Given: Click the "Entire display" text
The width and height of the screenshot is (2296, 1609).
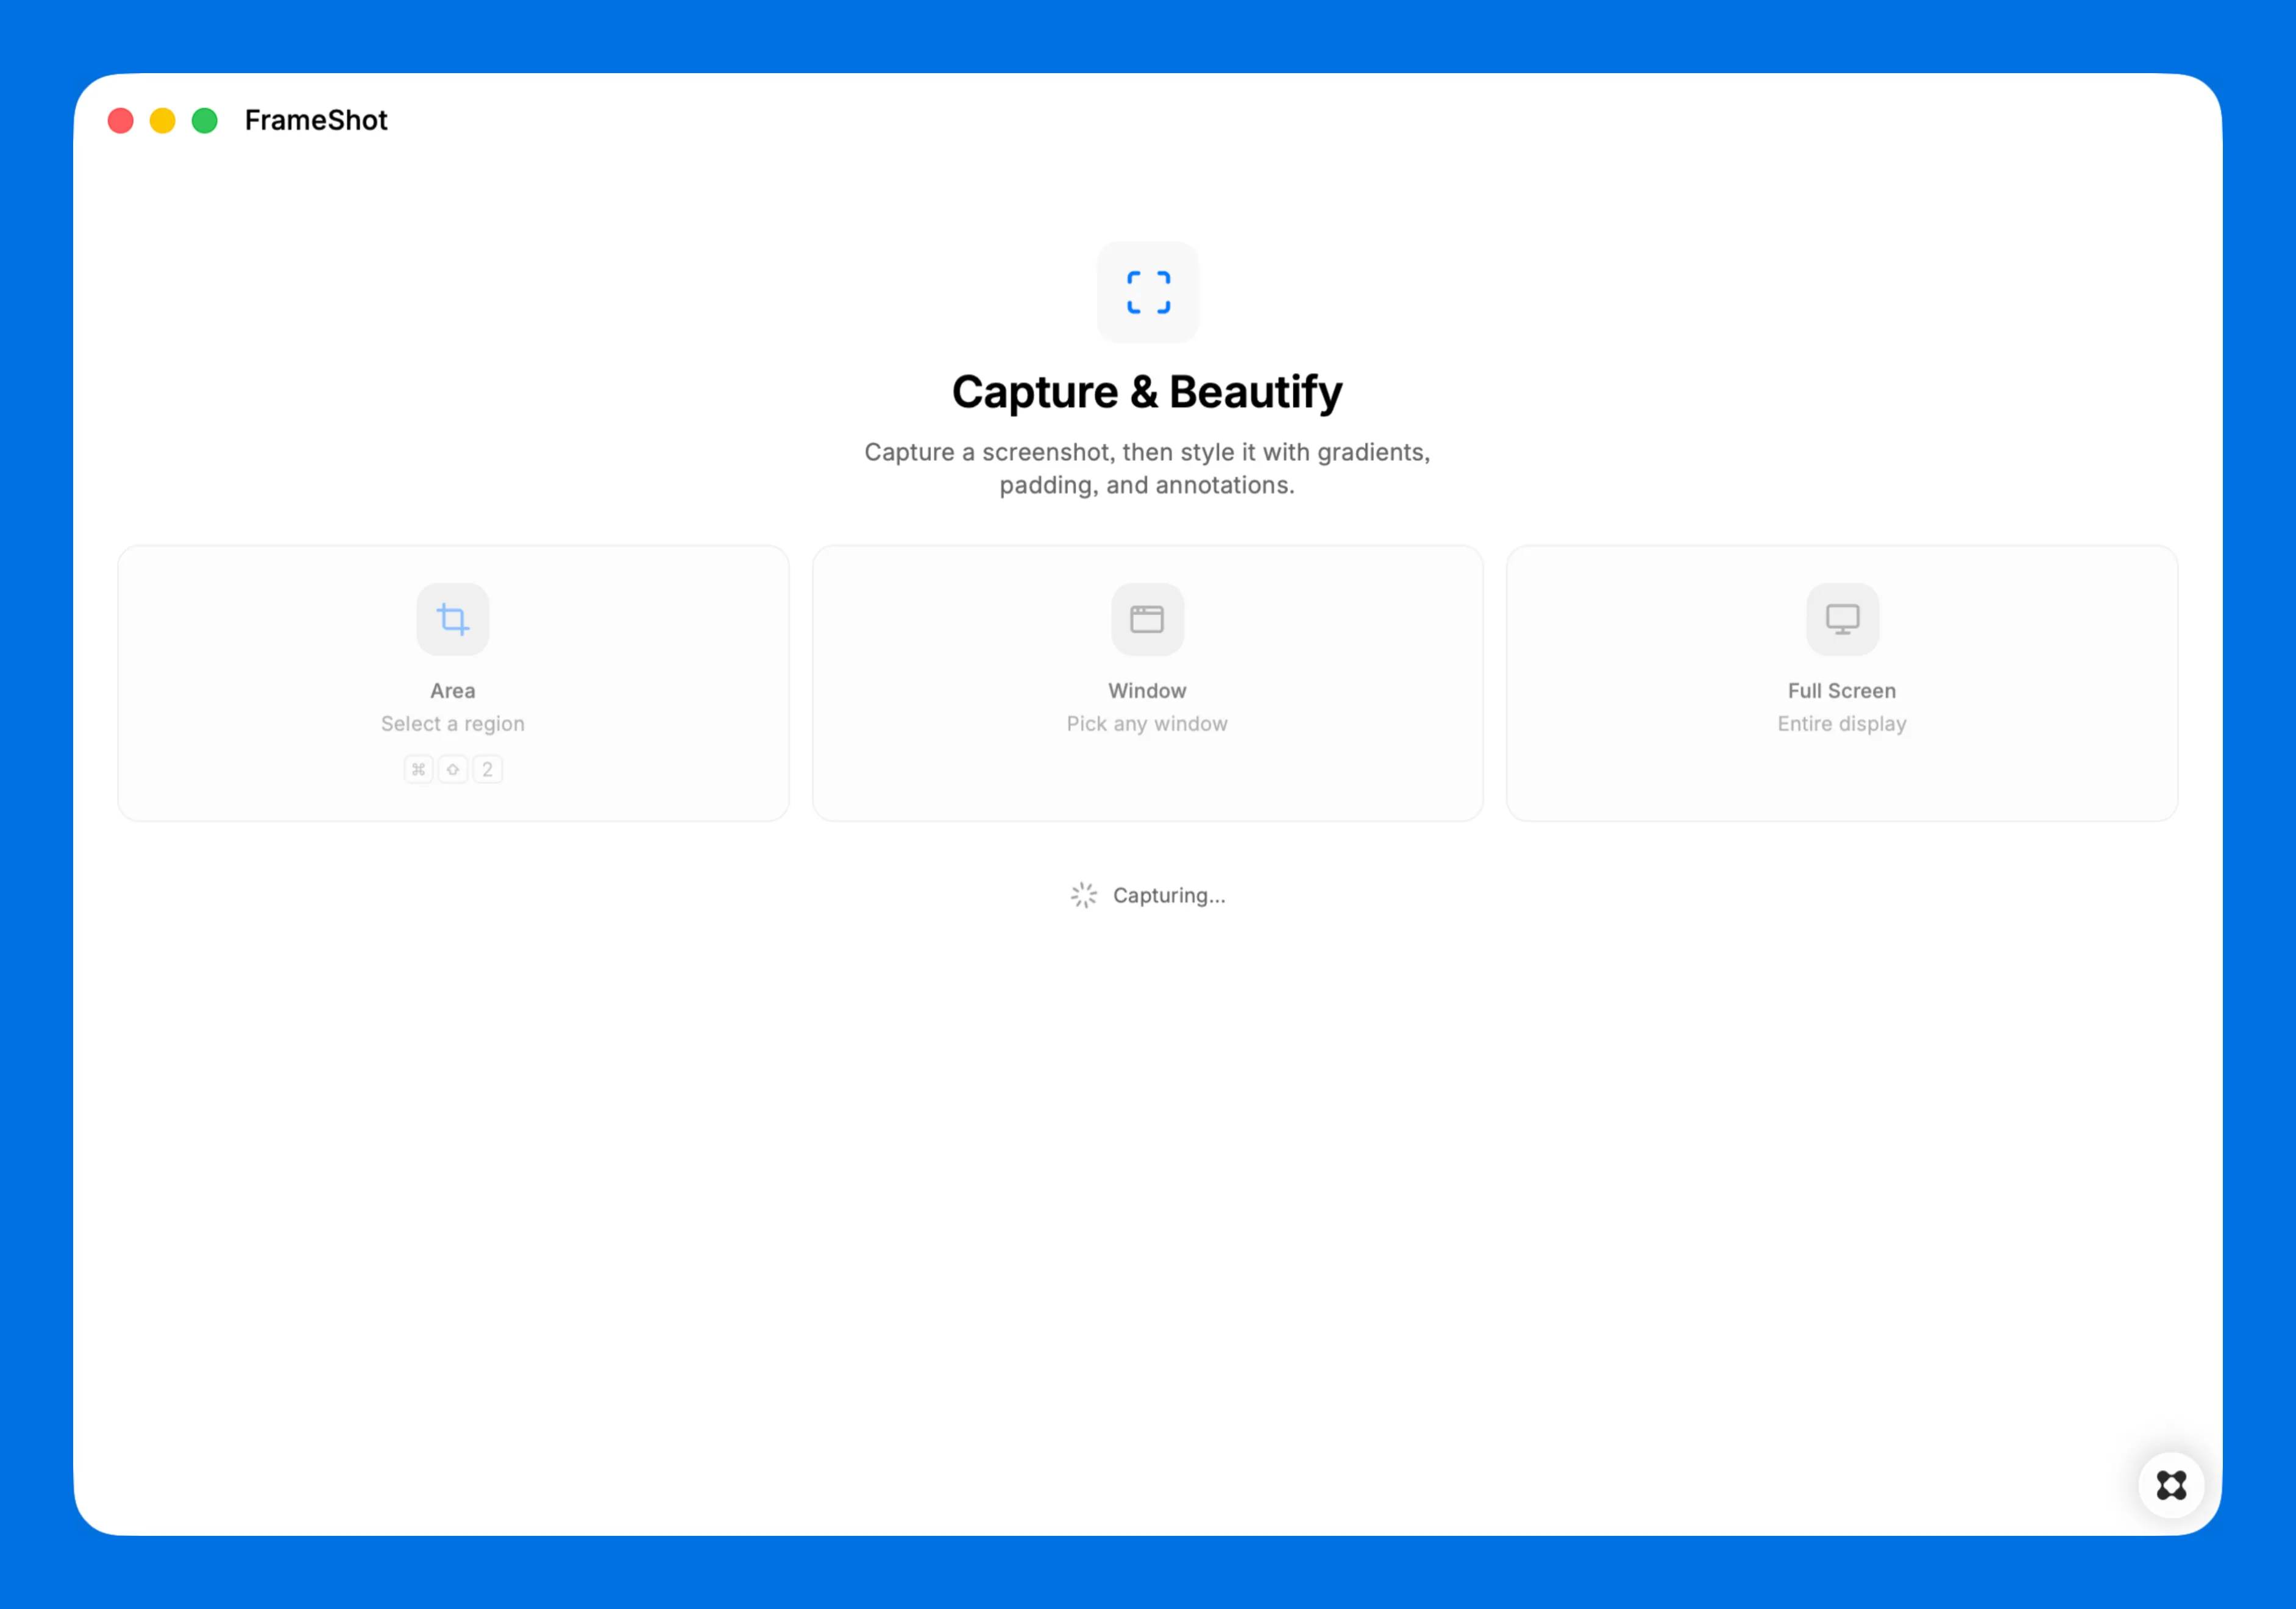Looking at the screenshot, I should (1842, 724).
